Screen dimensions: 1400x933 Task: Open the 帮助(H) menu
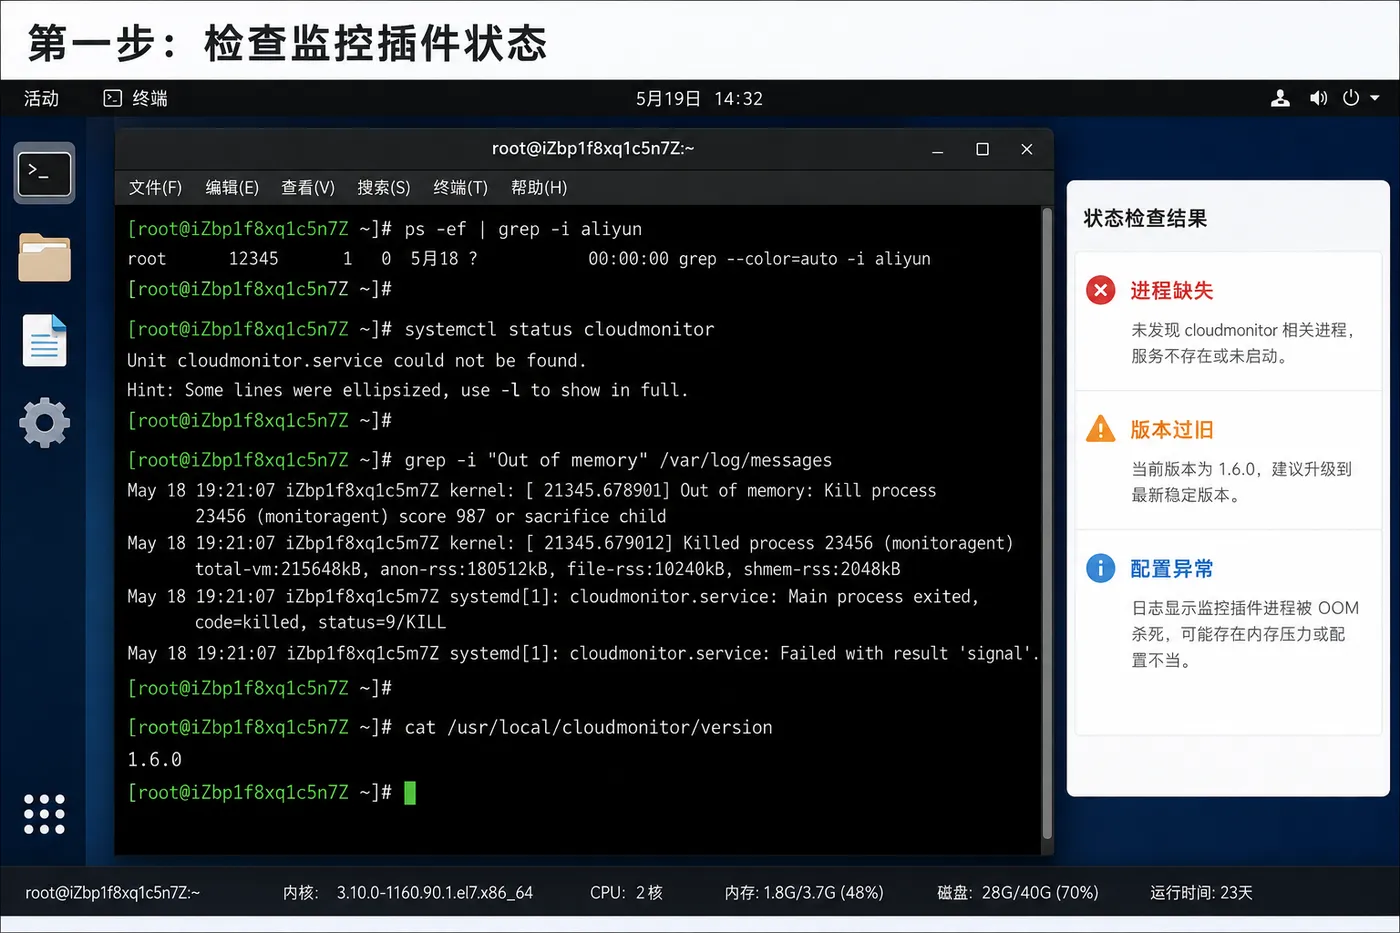538,188
